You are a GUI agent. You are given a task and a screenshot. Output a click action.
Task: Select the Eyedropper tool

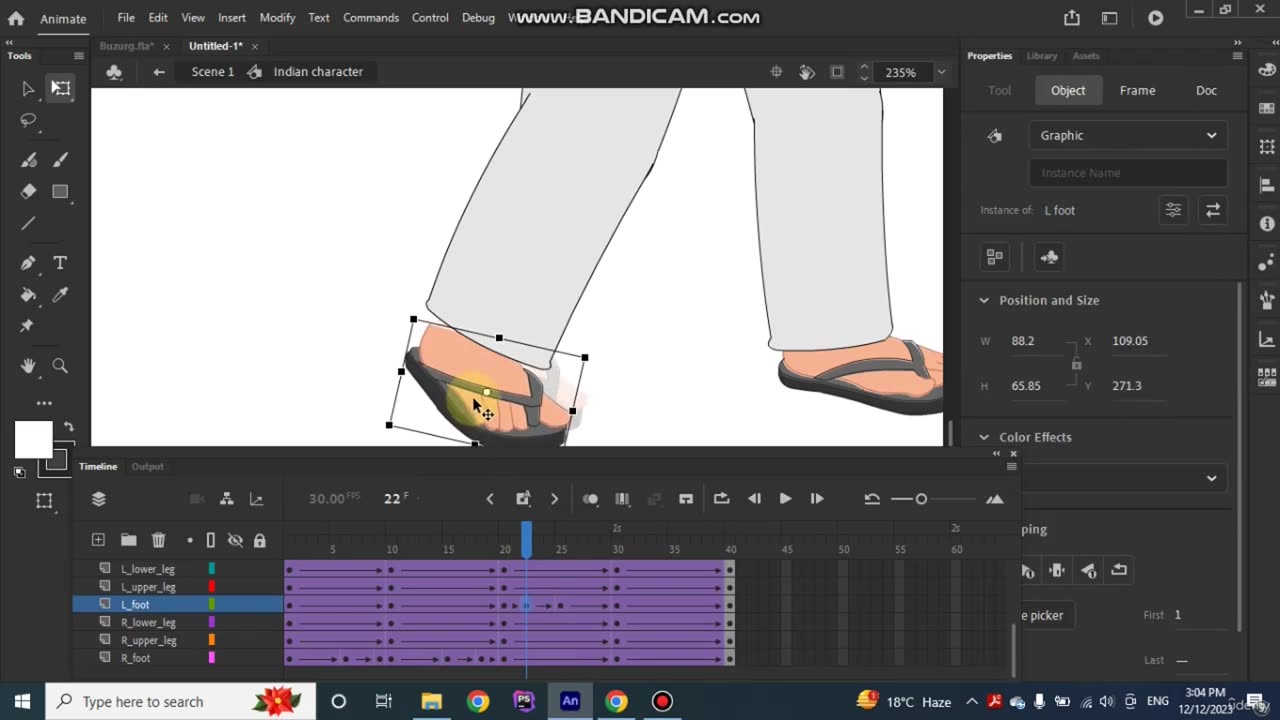tap(60, 295)
